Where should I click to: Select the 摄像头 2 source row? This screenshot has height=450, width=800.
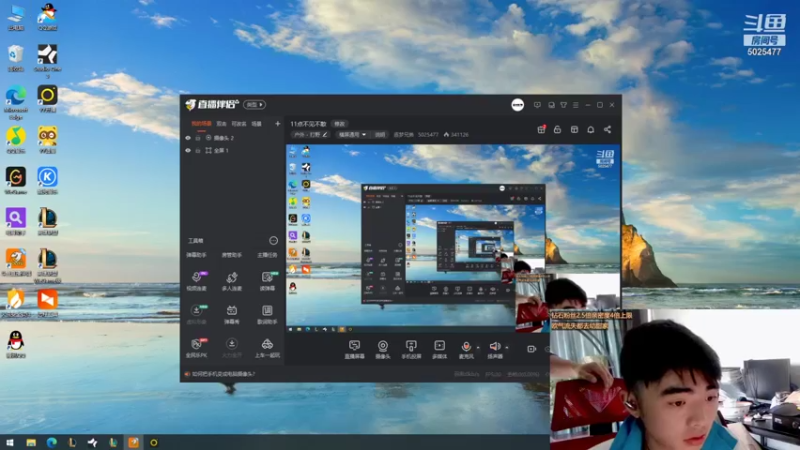[233, 138]
